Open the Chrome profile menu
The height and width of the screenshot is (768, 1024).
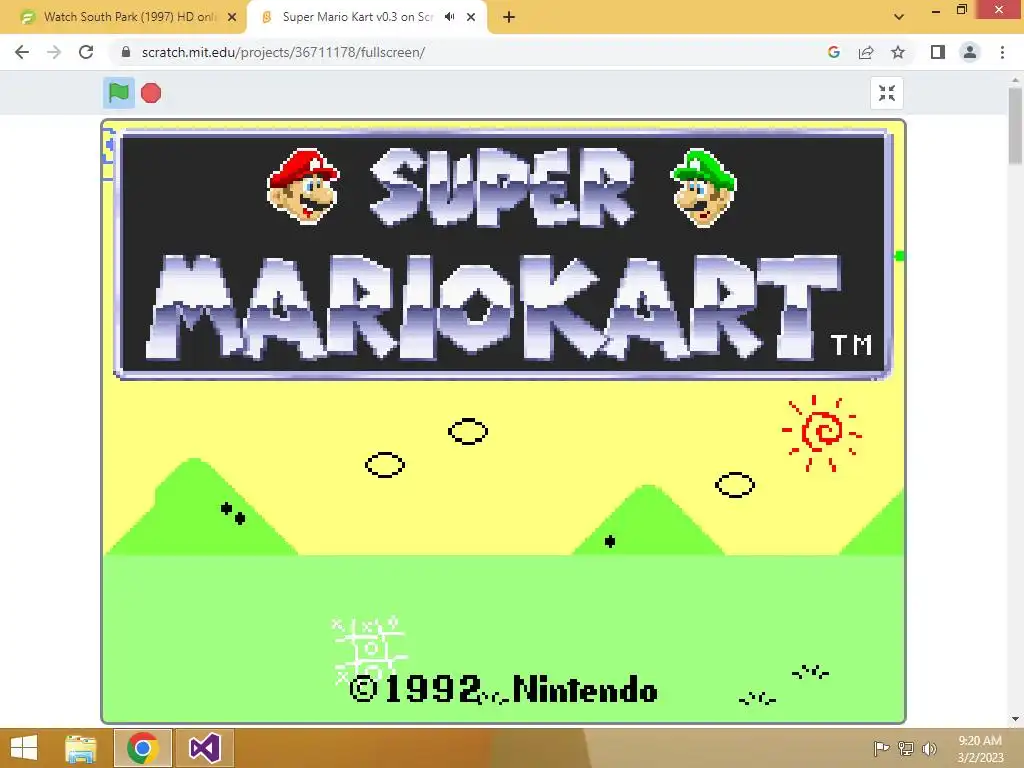click(x=970, y=52)
